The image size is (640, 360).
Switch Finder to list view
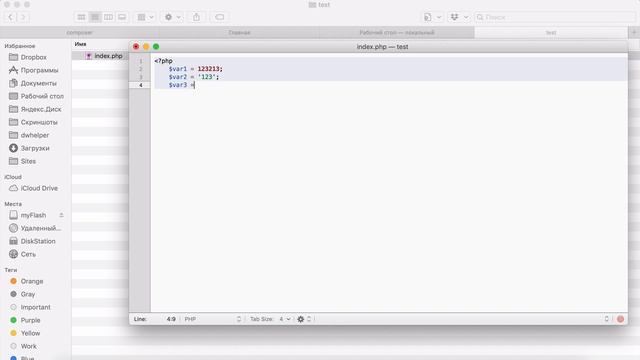pos(95,17)
